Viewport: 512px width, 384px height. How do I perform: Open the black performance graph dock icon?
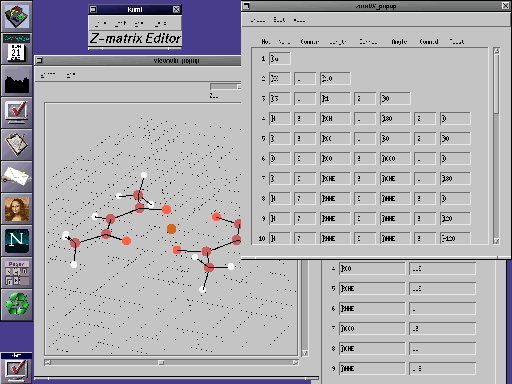pyautogui.click(x=17, y=81)
